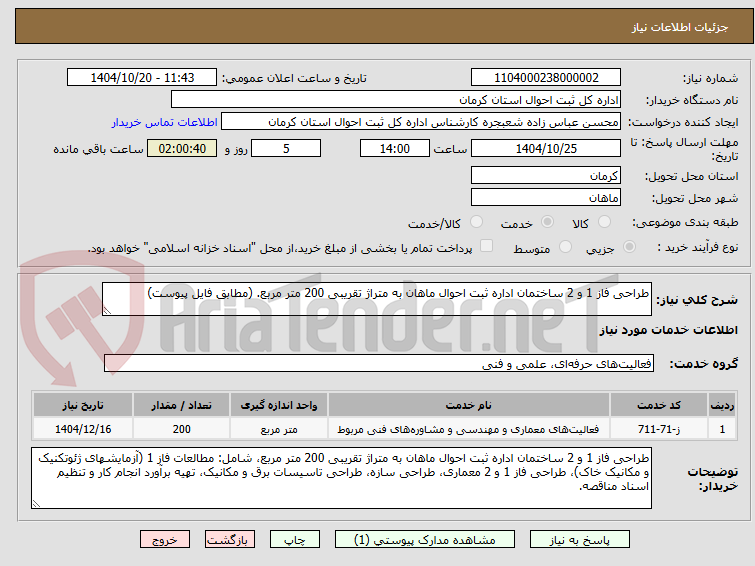Select the خدمت radio button
This screenshot has height=566, width=755.
tap(547, 222)
